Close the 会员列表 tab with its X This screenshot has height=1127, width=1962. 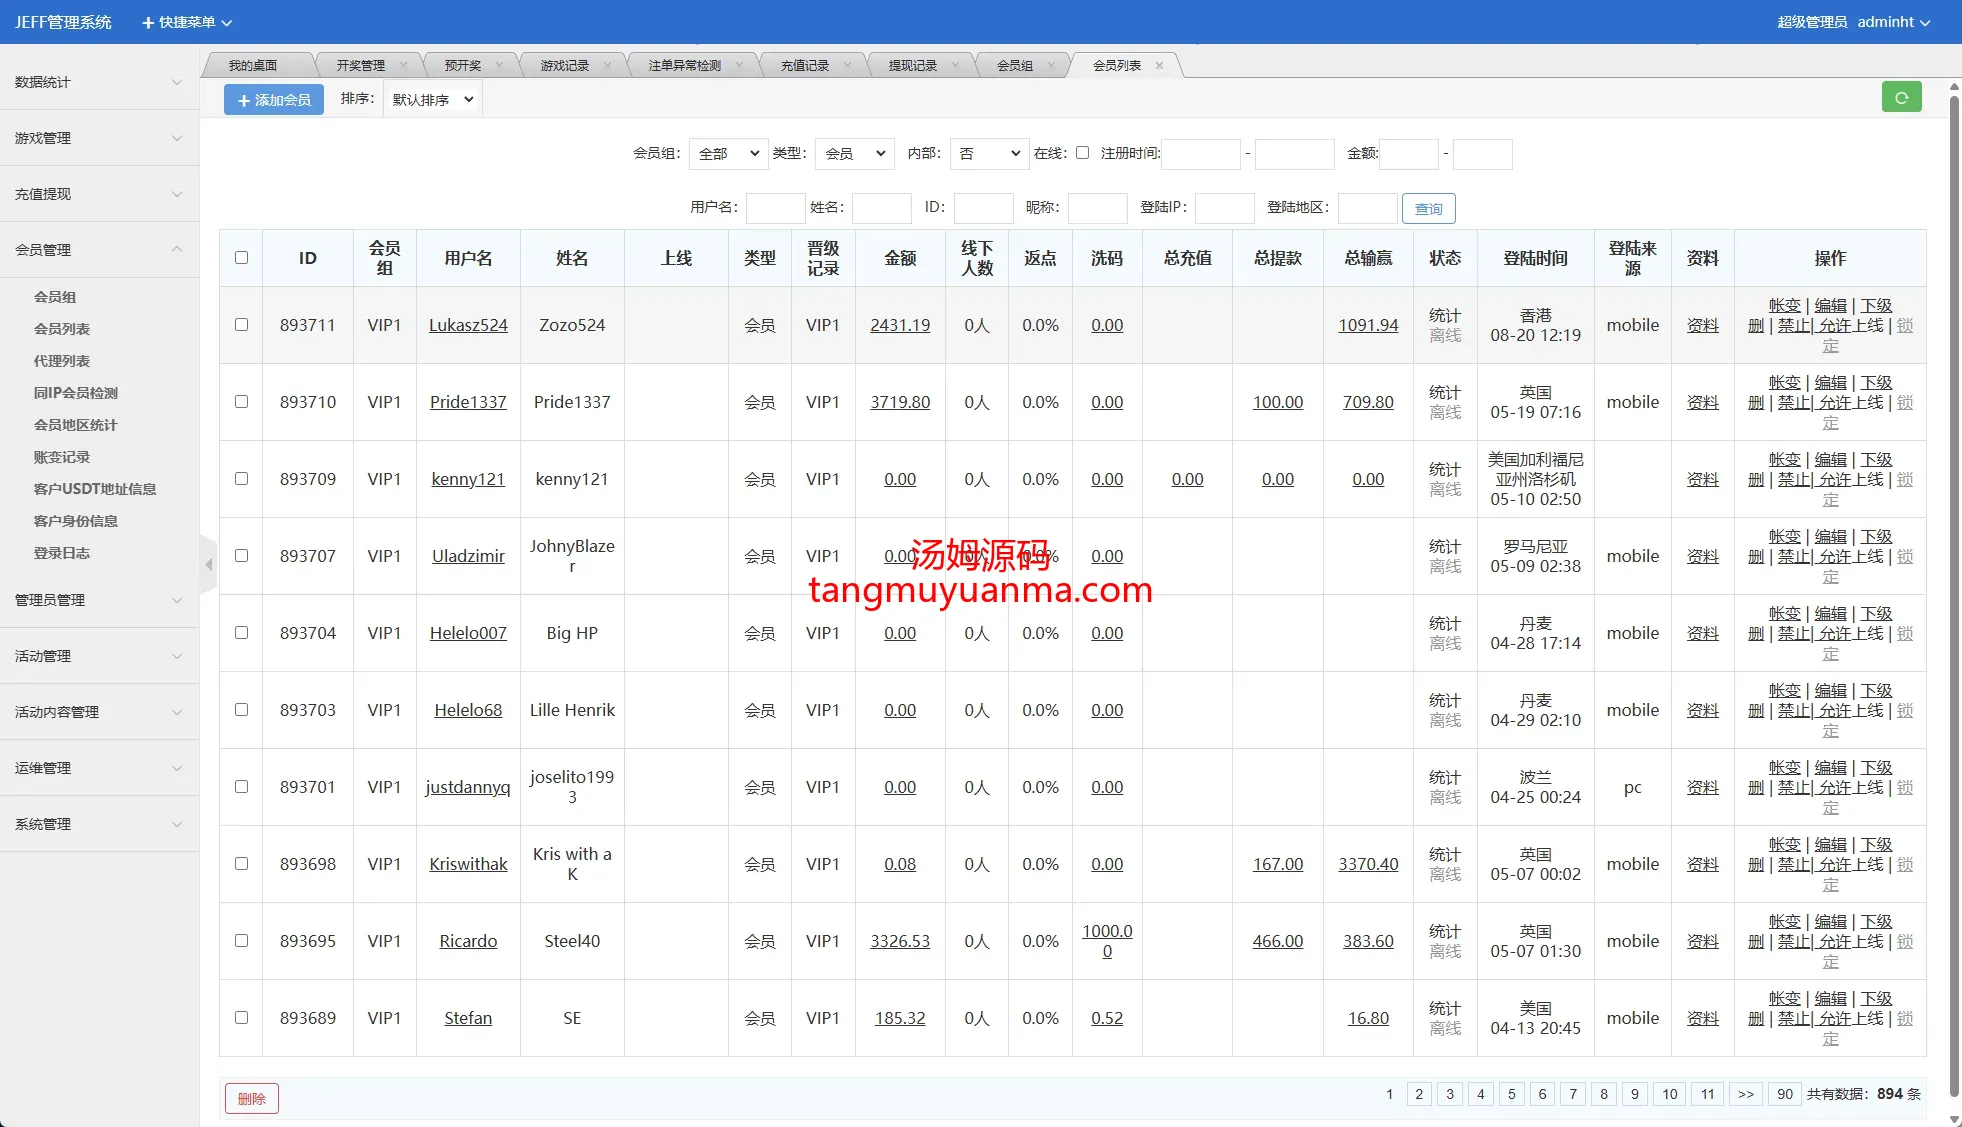click(1159, 66)
